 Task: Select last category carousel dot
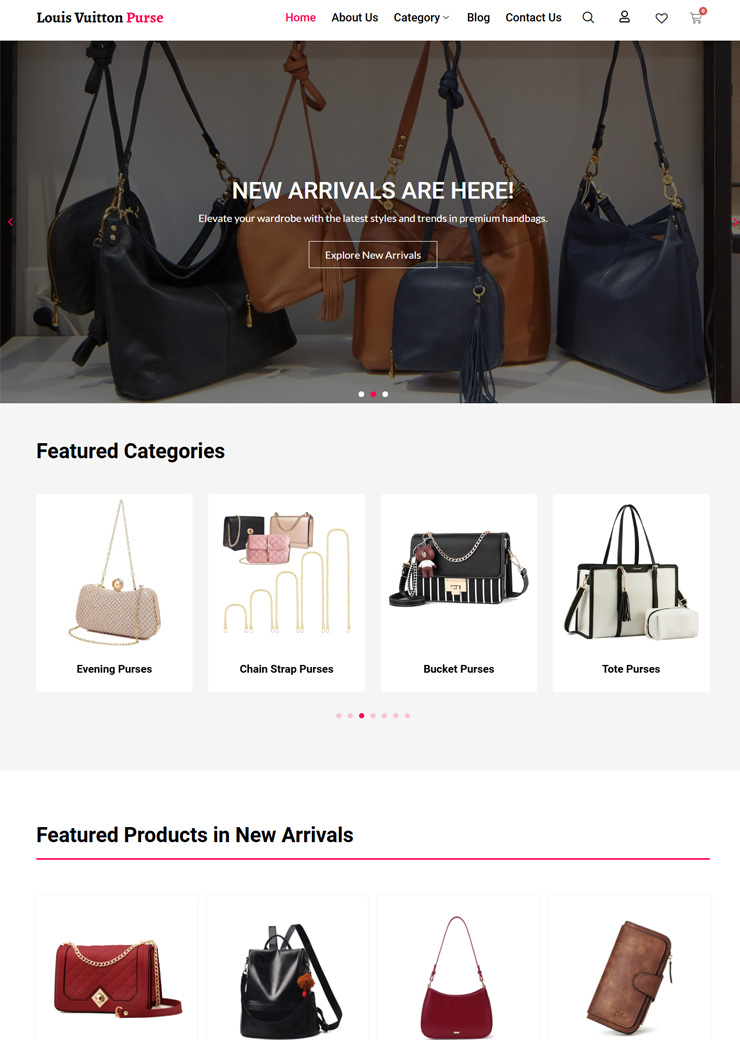[x=407, y=716]
